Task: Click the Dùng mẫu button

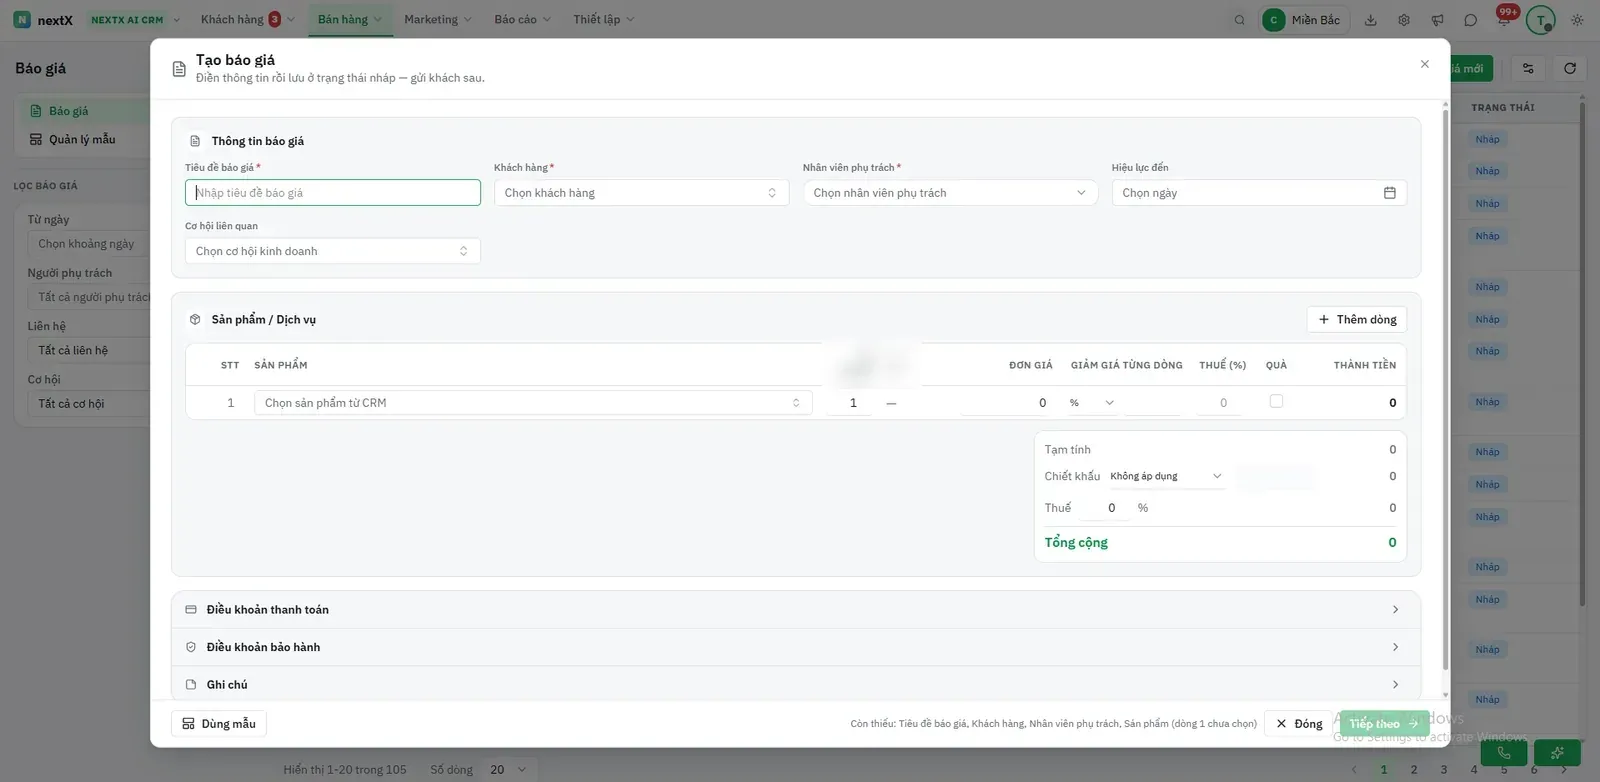Action: [x=219, y=724]
